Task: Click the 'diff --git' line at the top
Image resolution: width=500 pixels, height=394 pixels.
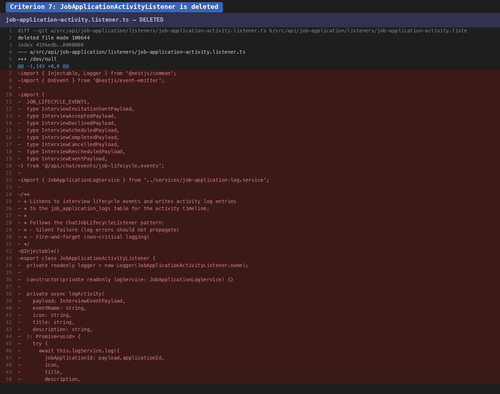Action: (x=242, y=31)
